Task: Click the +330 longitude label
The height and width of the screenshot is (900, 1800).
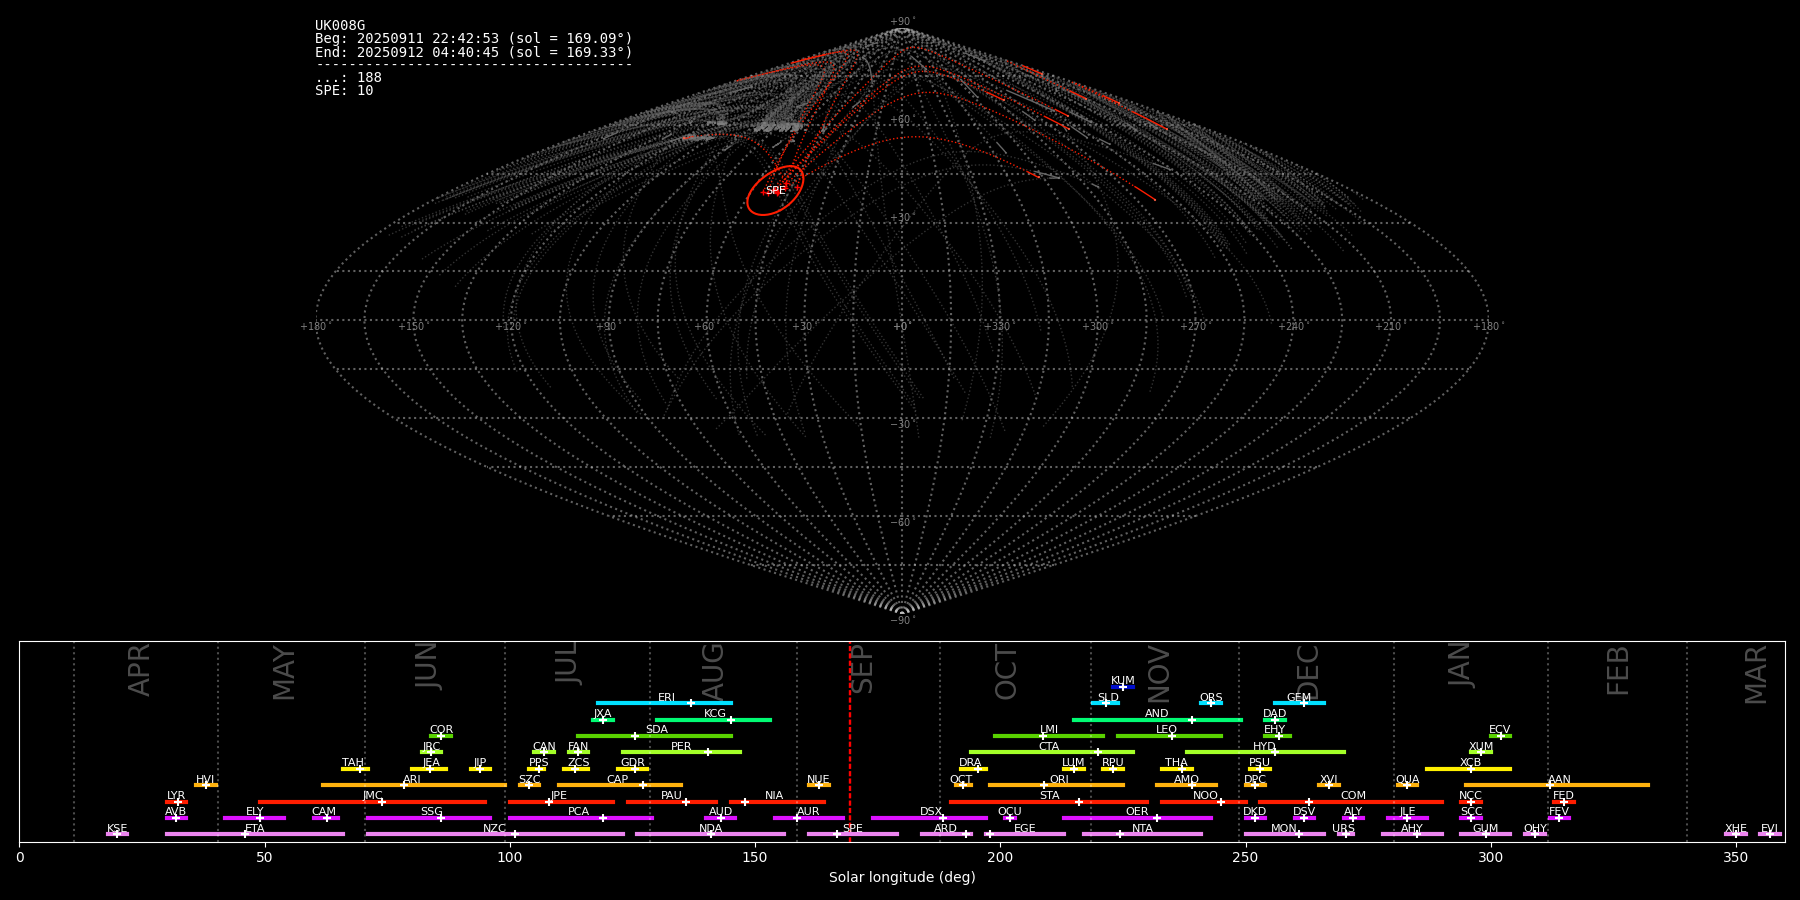Action: click(x=997, y=327)
